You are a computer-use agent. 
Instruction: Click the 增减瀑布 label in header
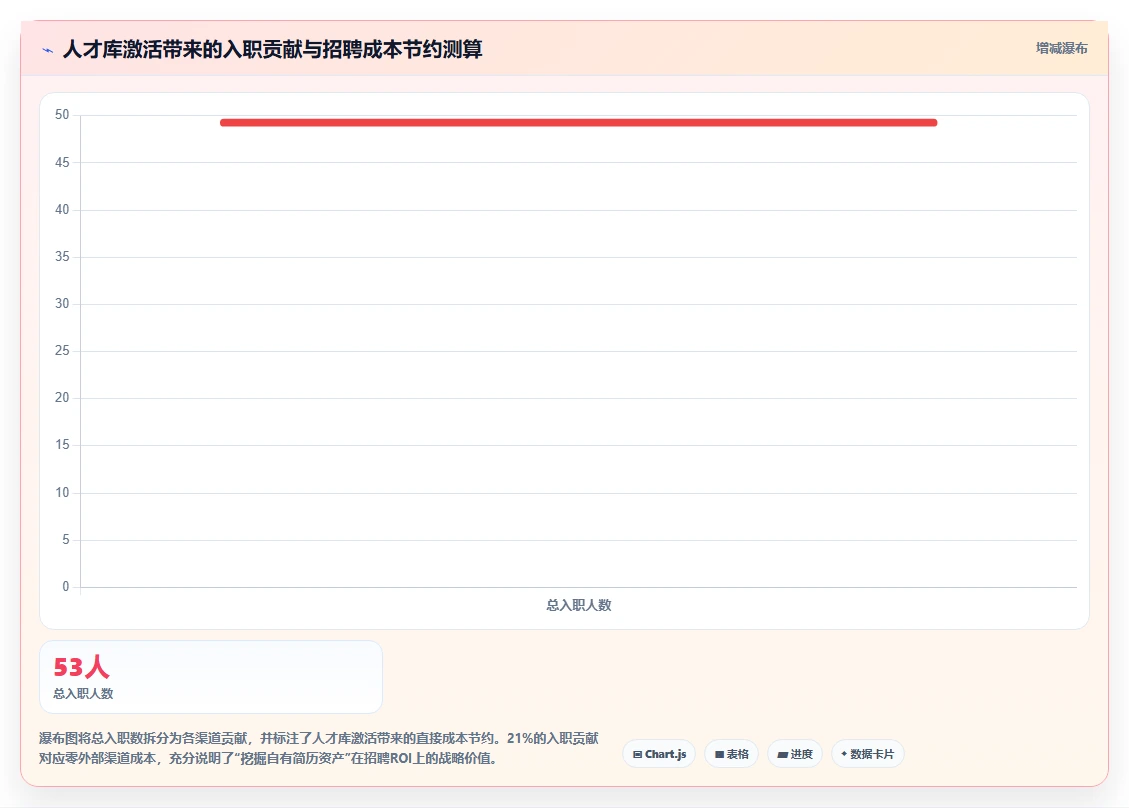[x=1061, y=48]
